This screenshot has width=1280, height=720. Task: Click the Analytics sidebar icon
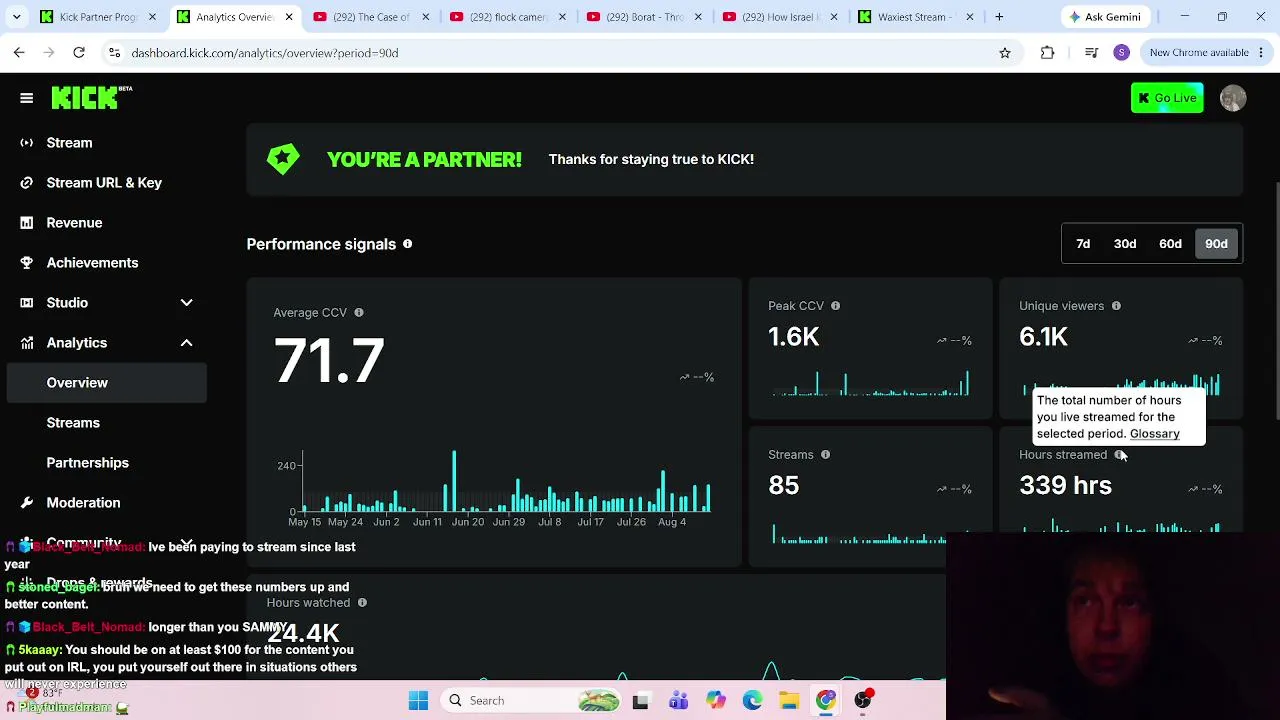pos(27,343)
